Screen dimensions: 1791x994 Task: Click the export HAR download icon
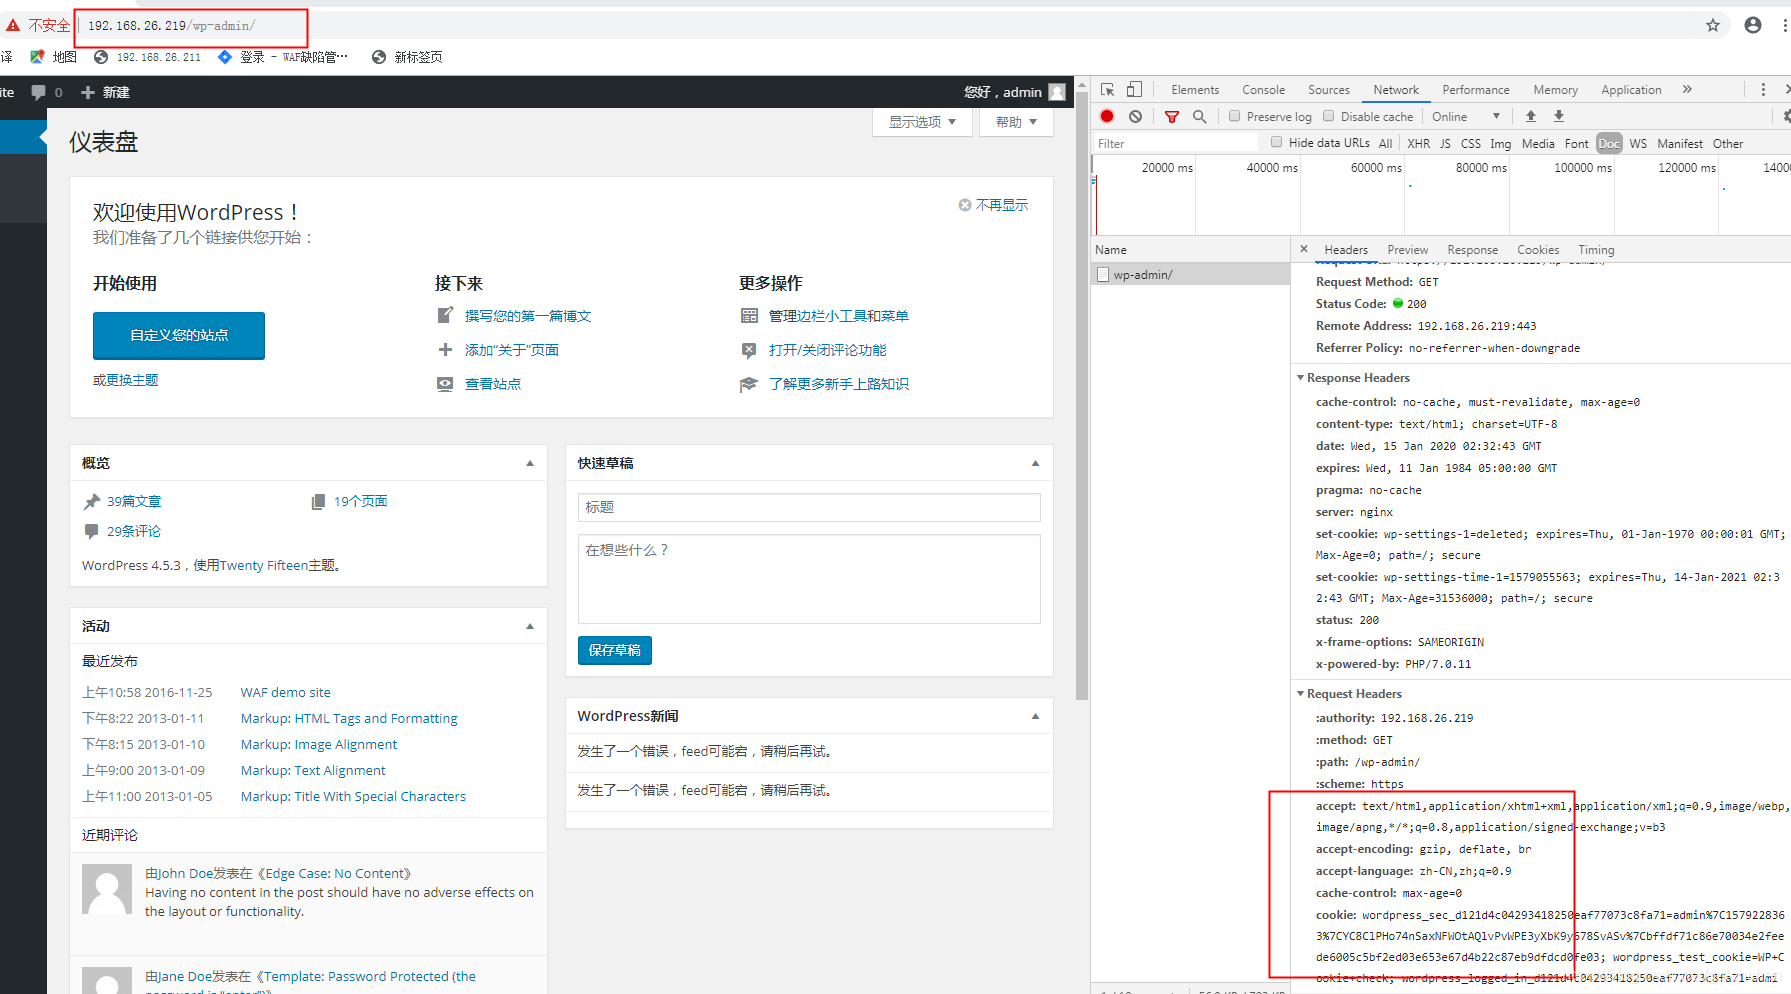[x=1559, y=116]
